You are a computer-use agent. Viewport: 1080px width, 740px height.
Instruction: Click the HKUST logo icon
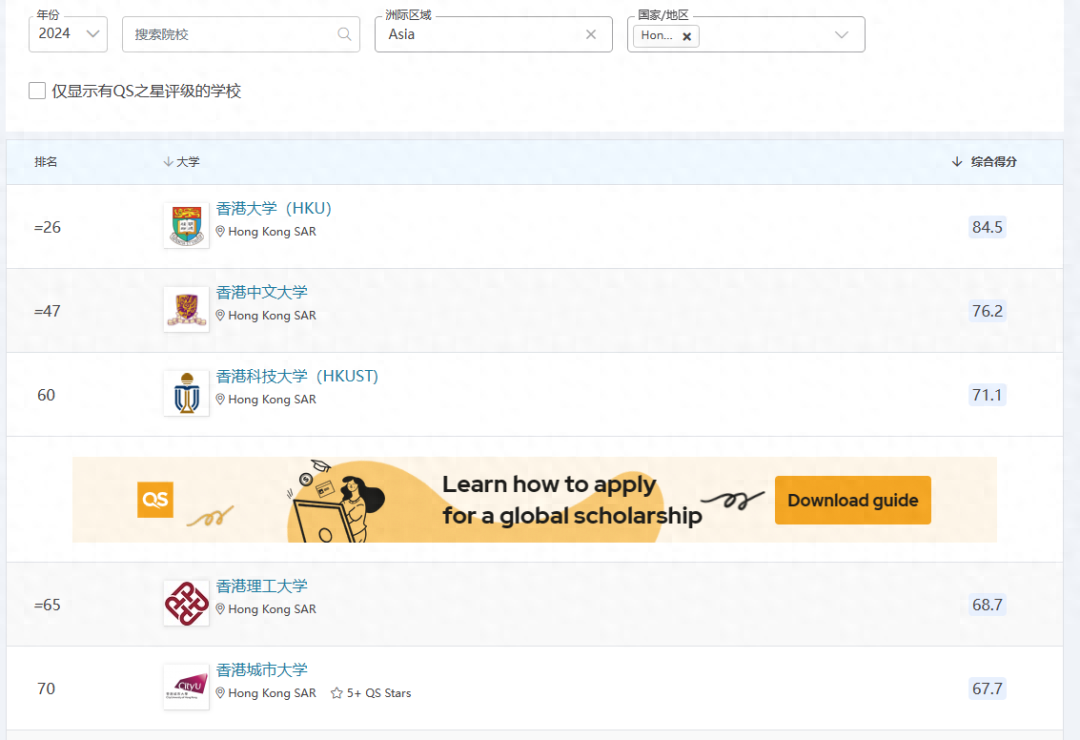coord(186,394)
